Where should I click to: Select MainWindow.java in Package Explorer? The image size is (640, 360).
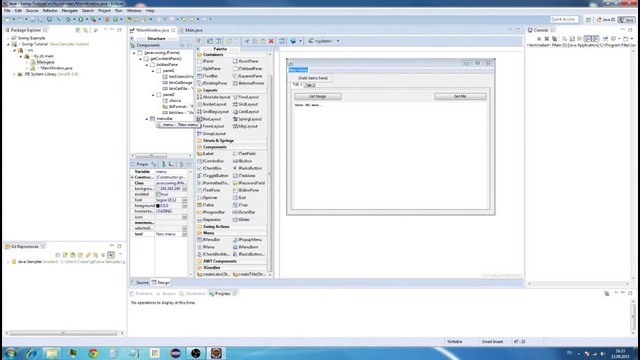click(x=56, y=68)
